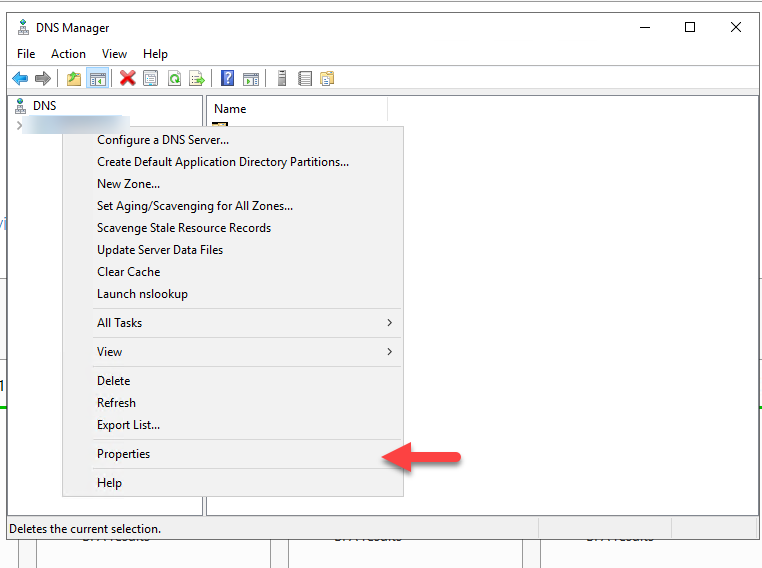The height and width of the screenshot is (568, 762).
Task: Click the Export List toolbar icon
Action: 197,78
